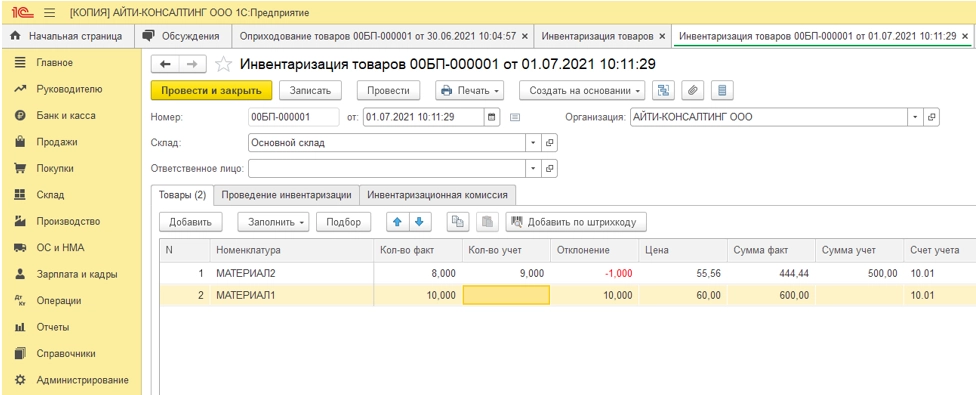Screen dimensions: 976x395
Task: Click the document date input field
Action: tap(423, 116)
